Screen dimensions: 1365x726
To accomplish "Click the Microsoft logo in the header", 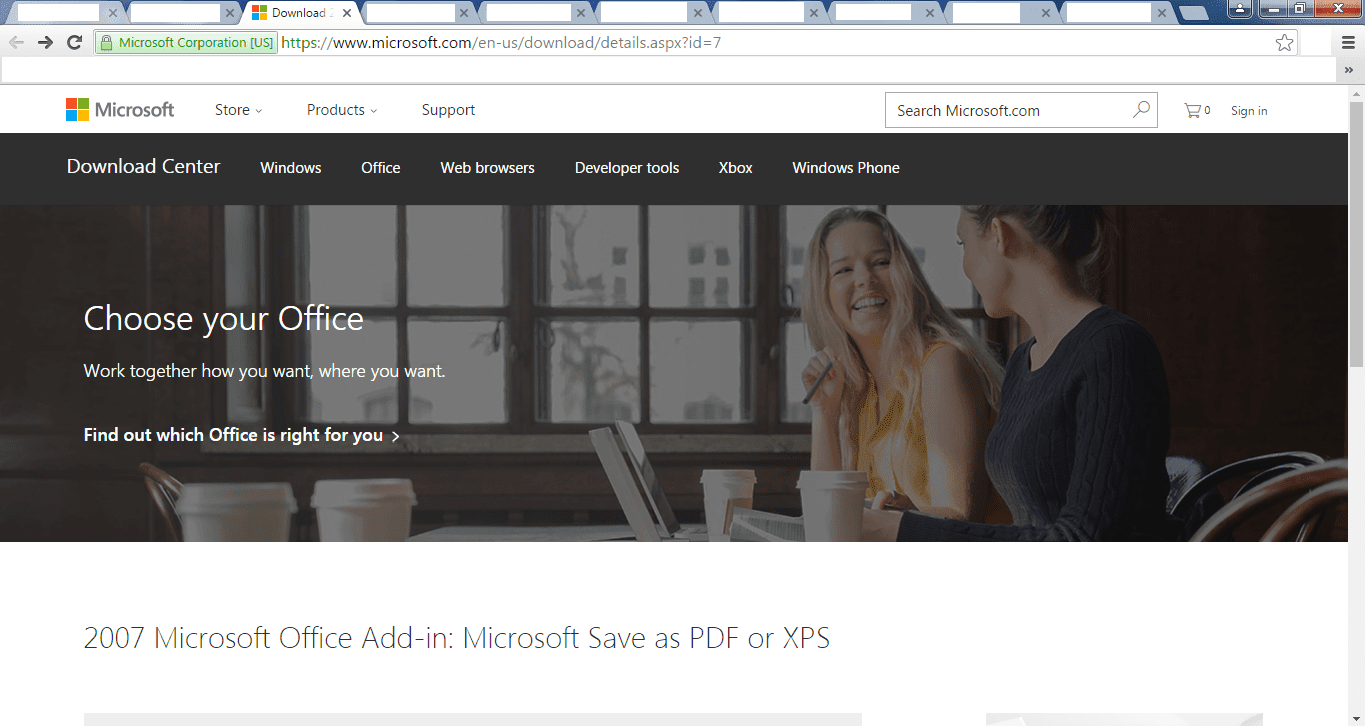I will pyautogui.click(x=119, y=109).
